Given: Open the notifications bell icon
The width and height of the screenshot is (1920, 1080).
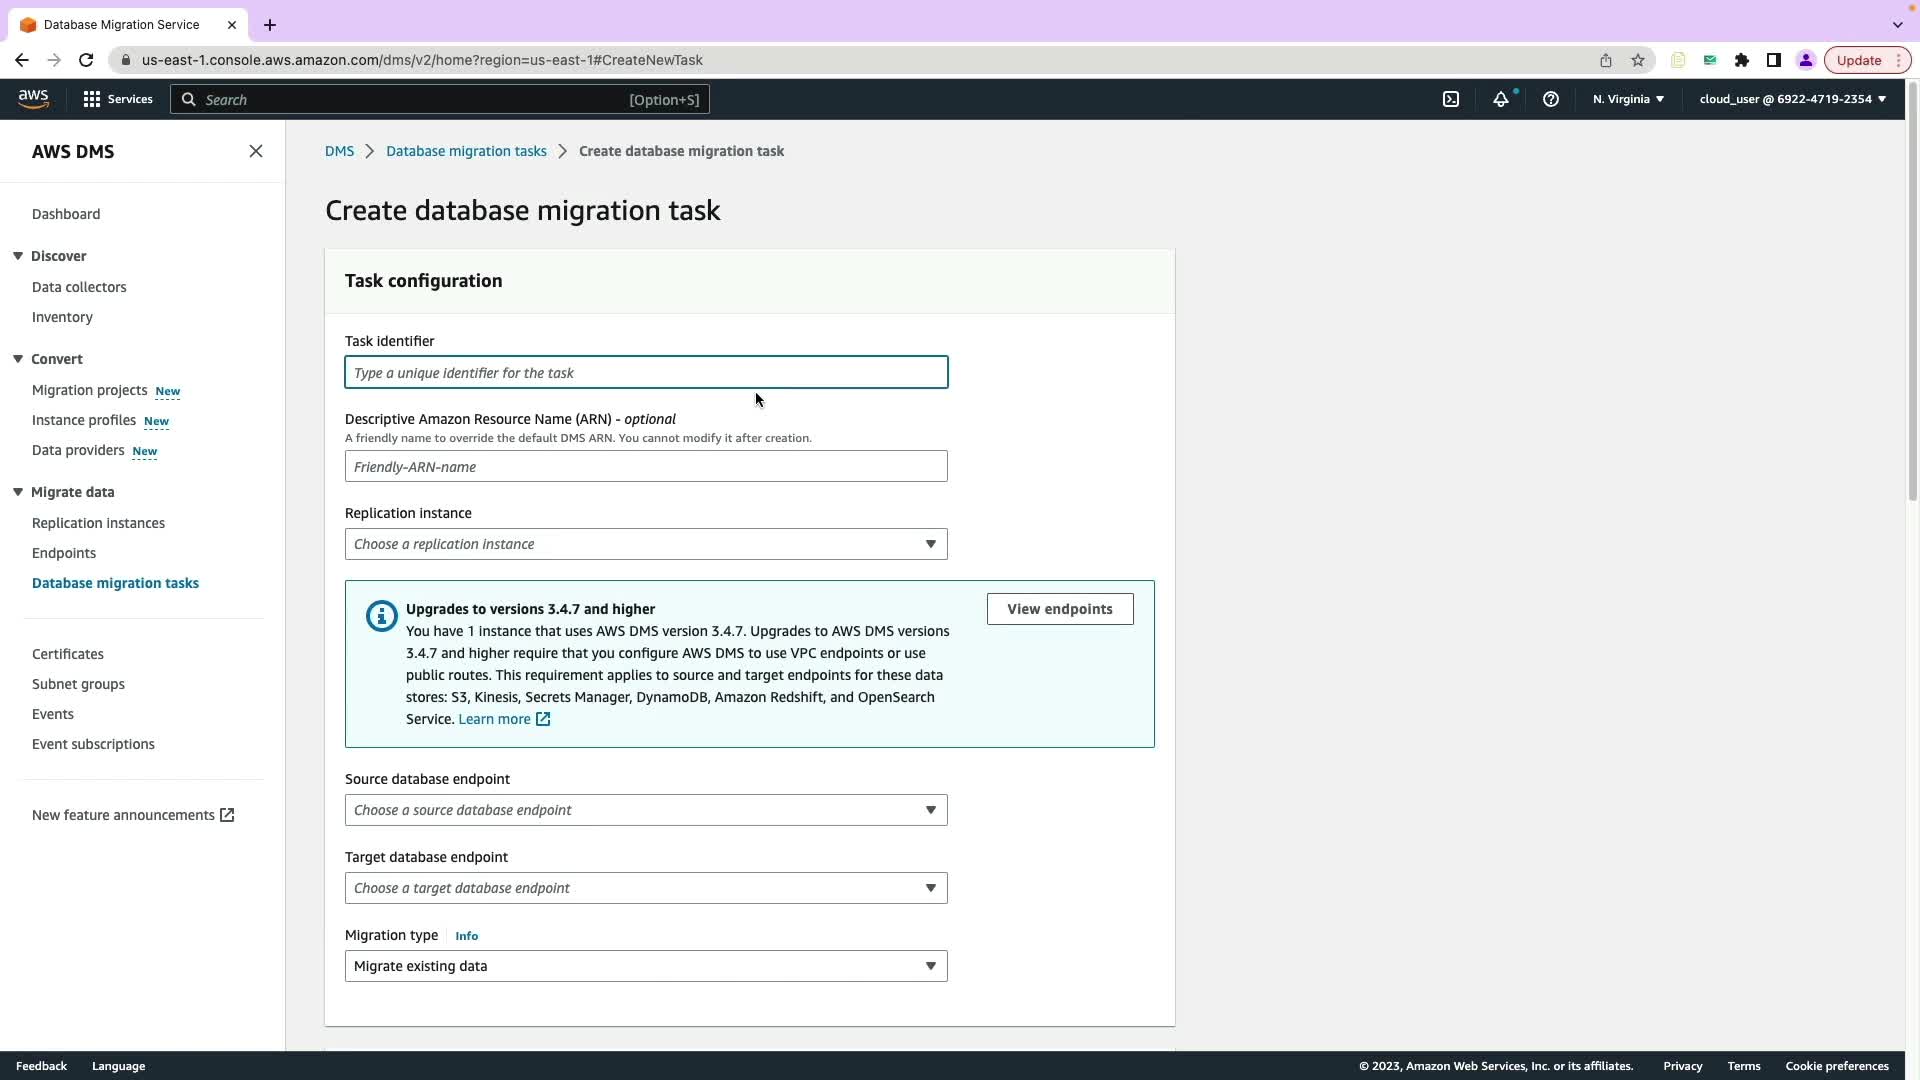Looking at the screenshot, I should coord(1501,99).
